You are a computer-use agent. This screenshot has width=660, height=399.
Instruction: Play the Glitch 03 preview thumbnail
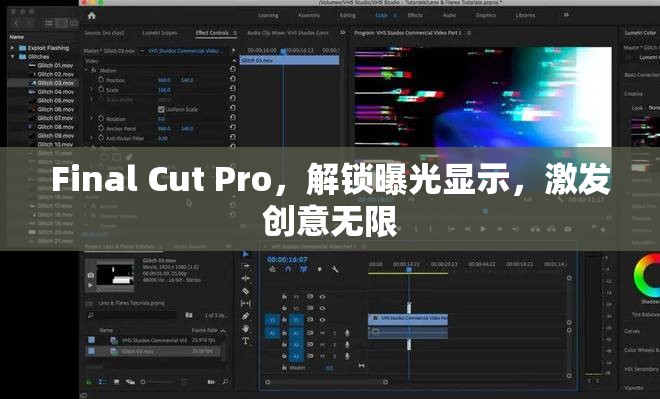[x=90, y=285]
